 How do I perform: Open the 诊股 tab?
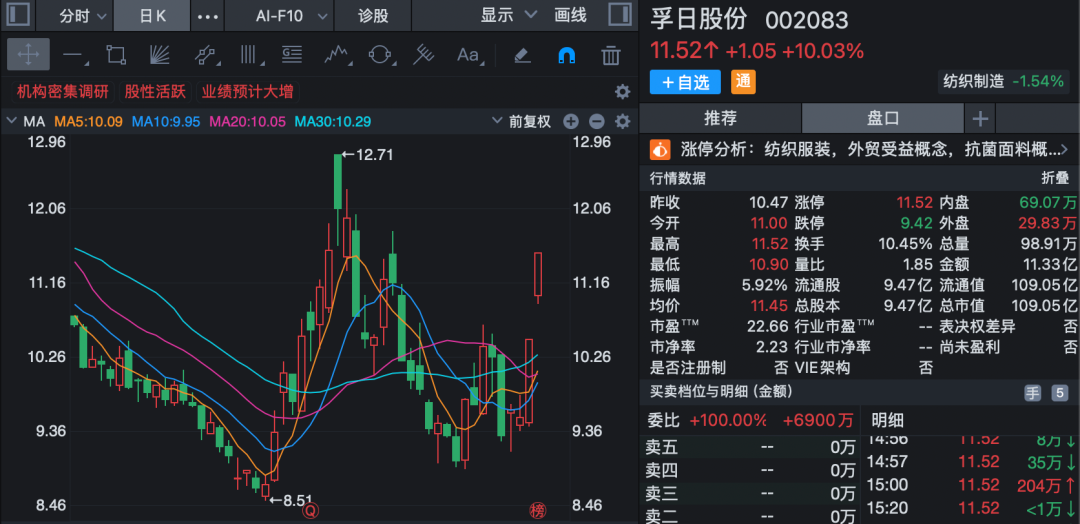pyautogui.click(x=373, y=16)
